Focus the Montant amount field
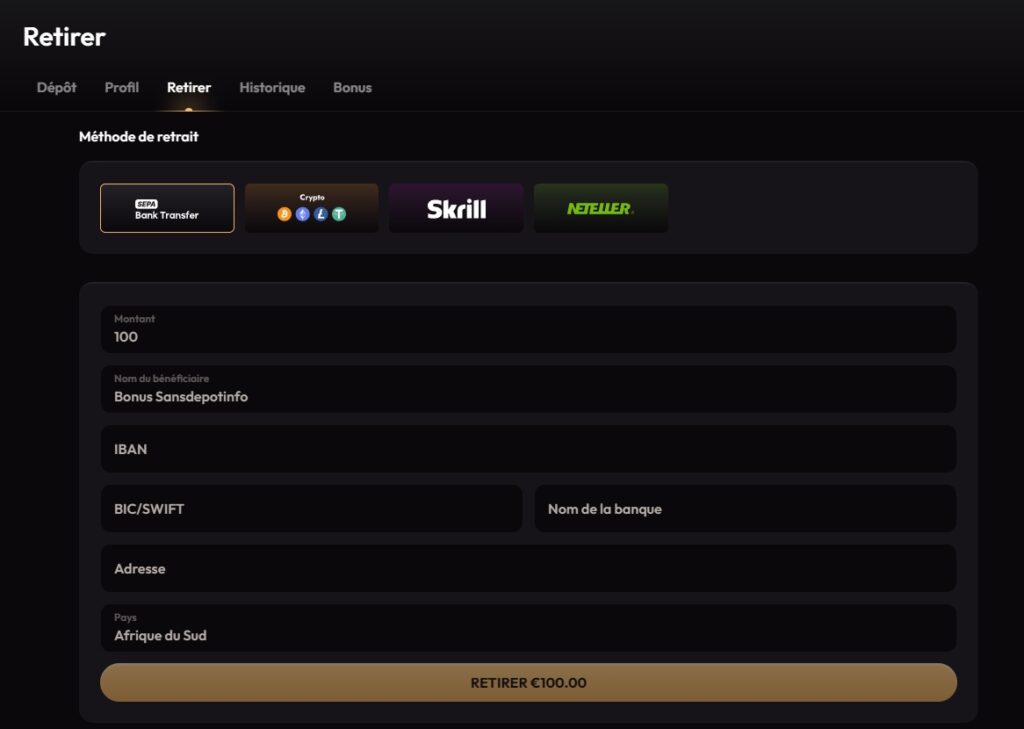The width and height of the screenshot is (1024, 729). tap(528, 330)
